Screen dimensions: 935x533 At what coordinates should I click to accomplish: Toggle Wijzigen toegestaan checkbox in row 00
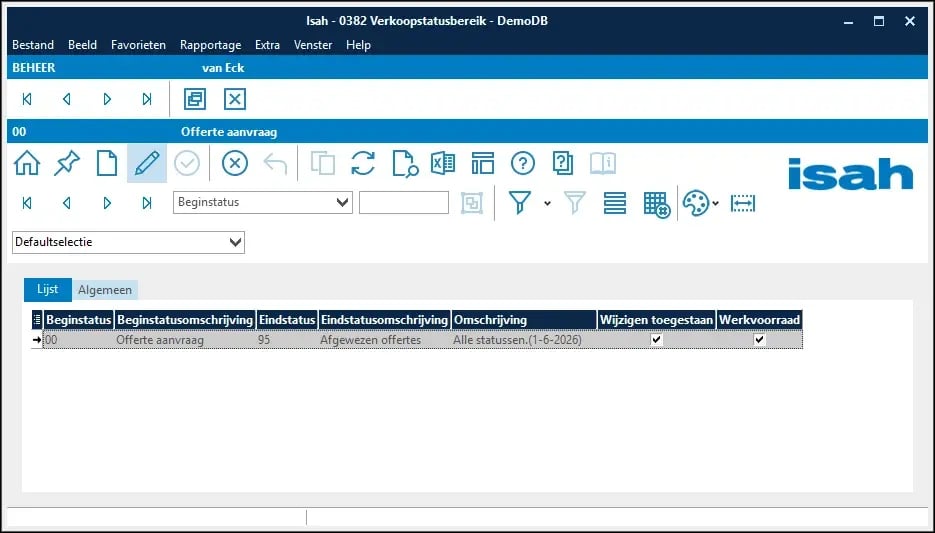[x=657, y=340]
